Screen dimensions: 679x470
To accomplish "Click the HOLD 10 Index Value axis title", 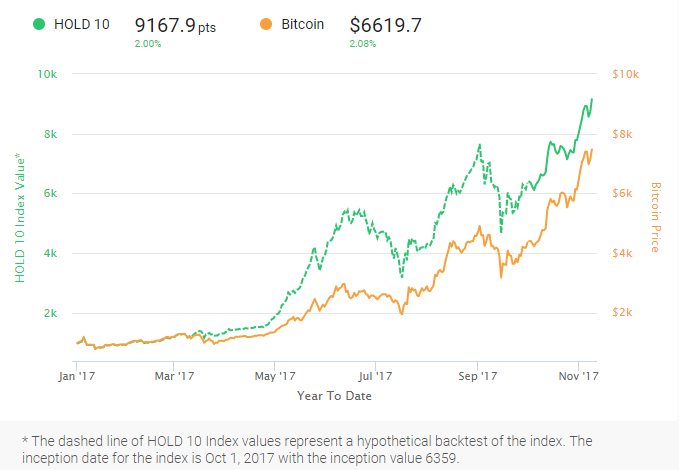I will click(x=20, y=217).
